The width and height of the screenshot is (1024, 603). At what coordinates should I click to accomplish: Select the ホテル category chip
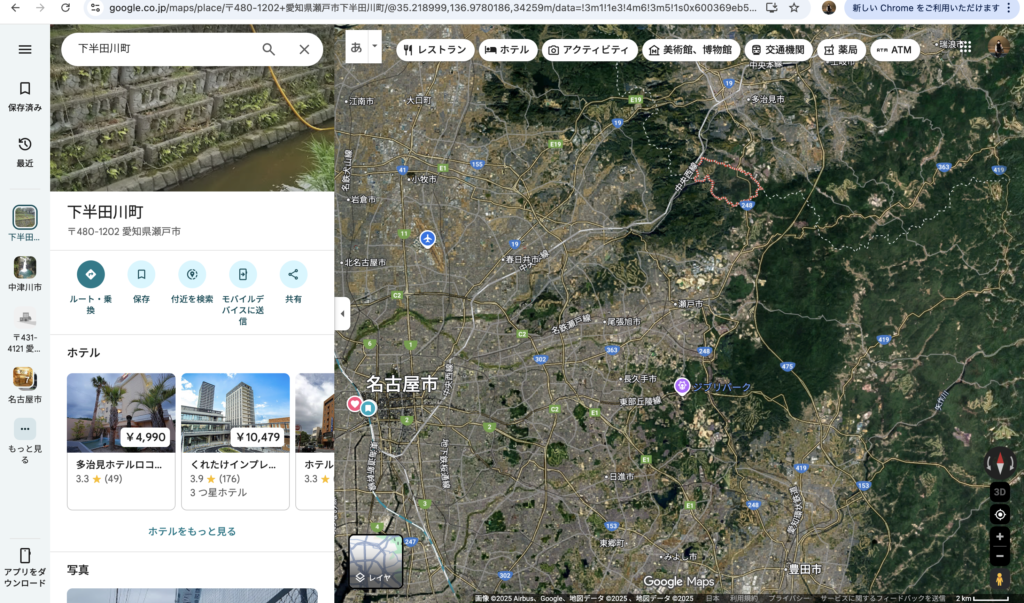coord(507,50)
